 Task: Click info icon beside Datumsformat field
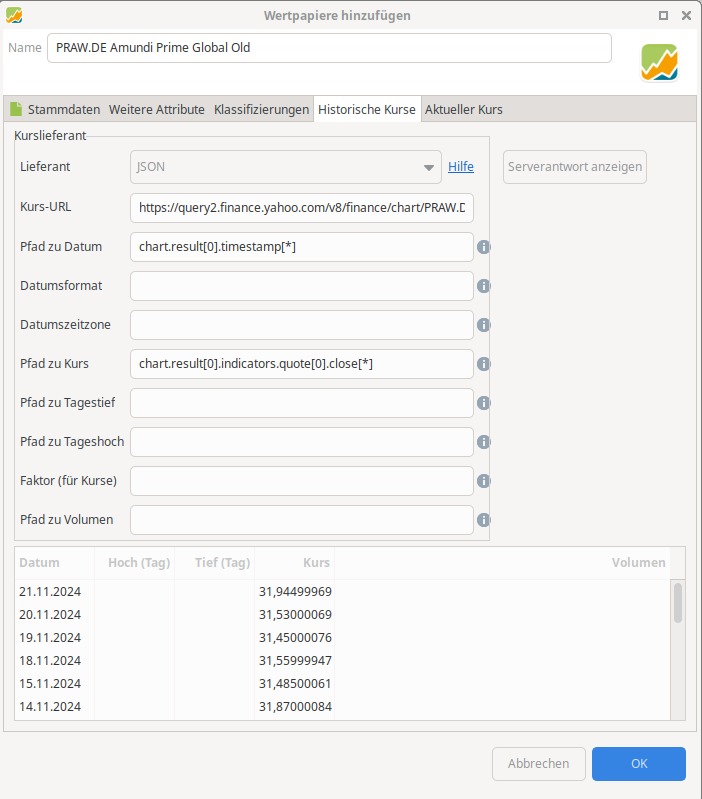(x=483, y=286)
